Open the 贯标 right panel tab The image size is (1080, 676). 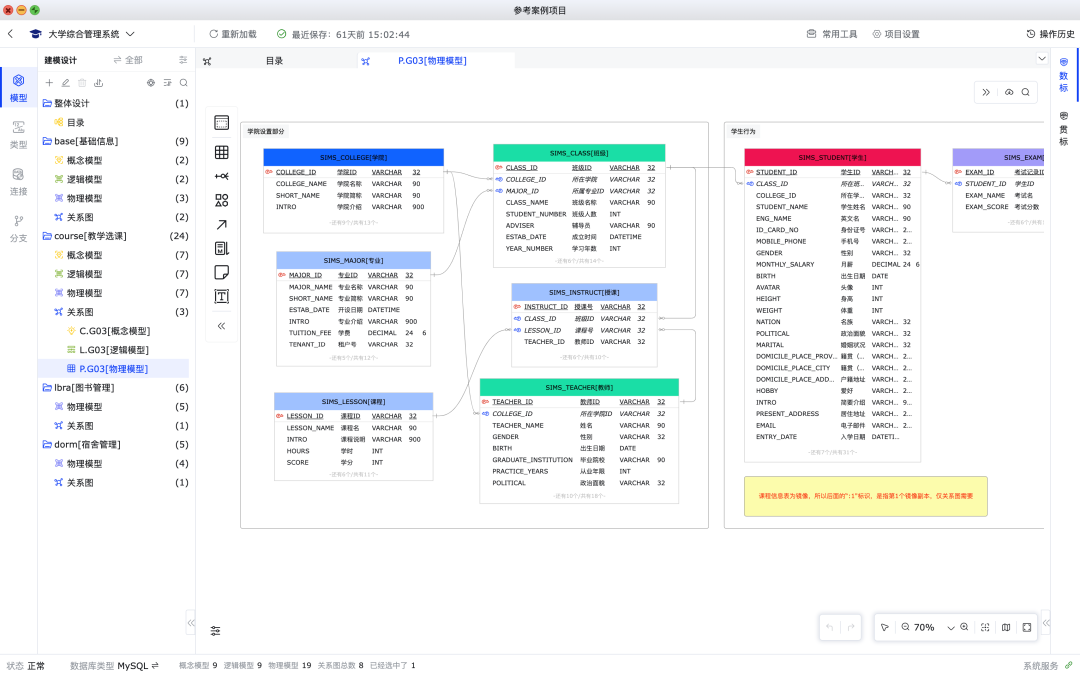coord(1064,130)
